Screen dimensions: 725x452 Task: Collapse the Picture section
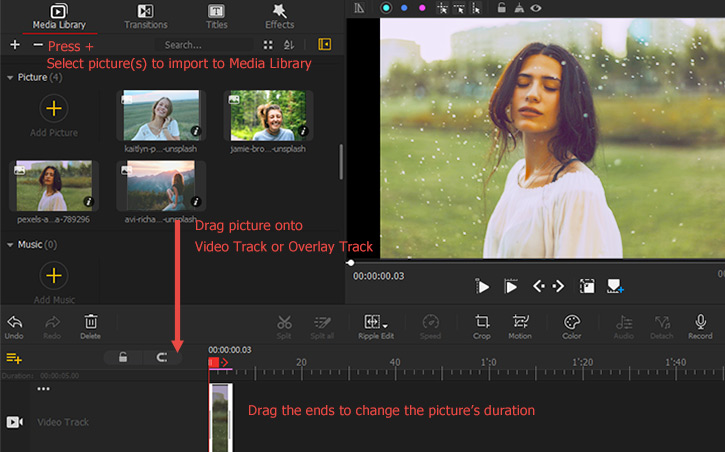pyautogui.click(x=10, y=77)
